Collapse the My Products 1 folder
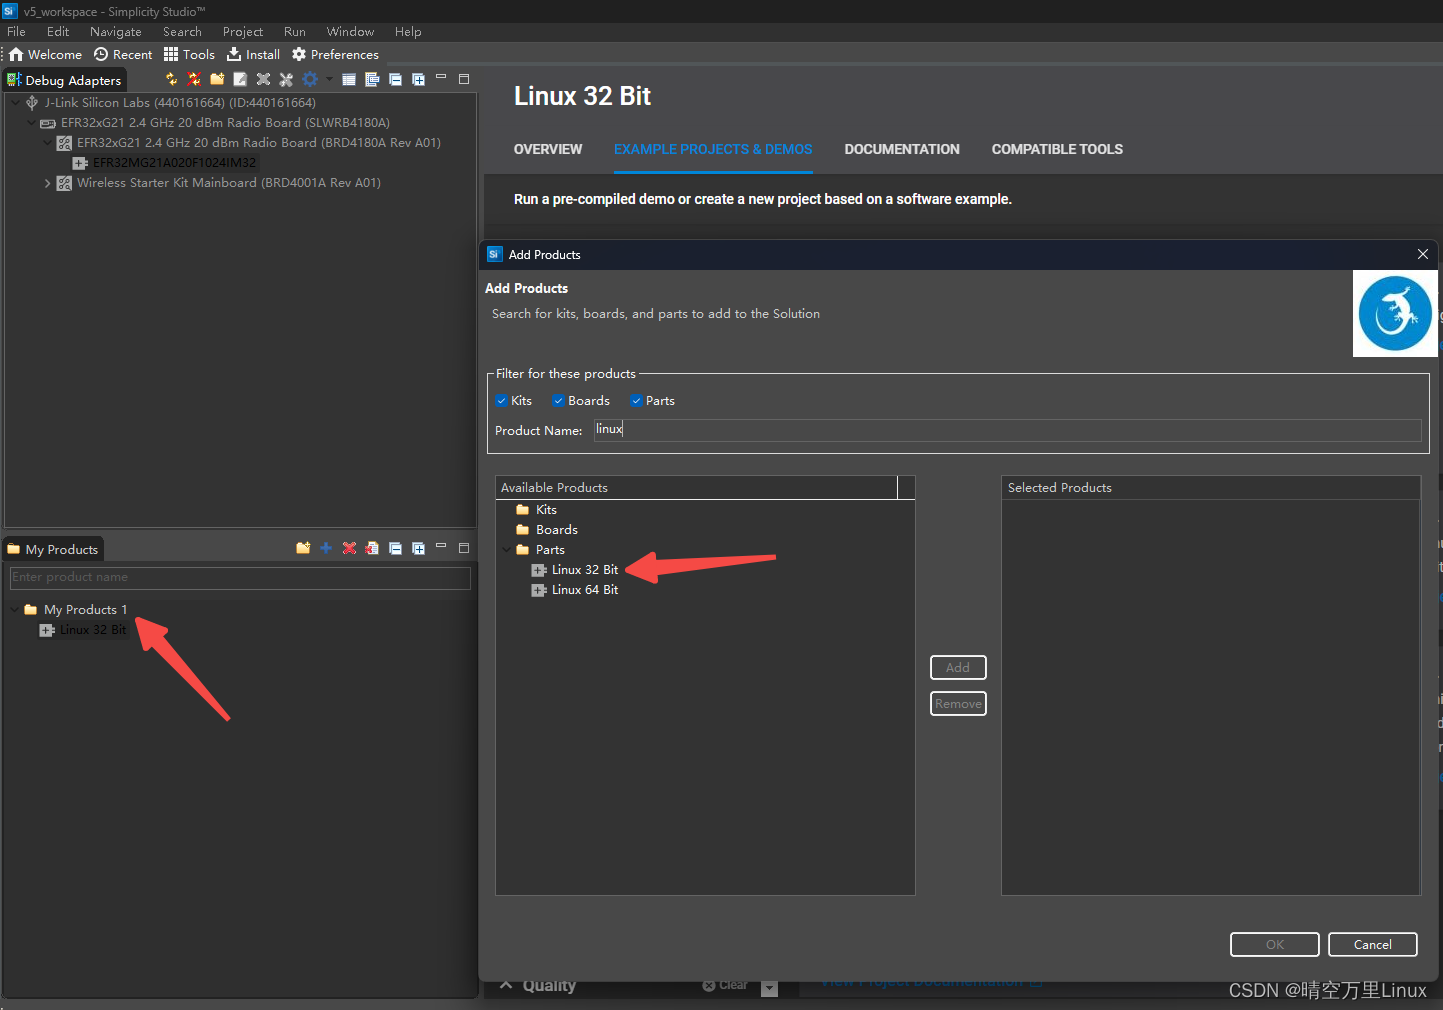 [14, 609]
